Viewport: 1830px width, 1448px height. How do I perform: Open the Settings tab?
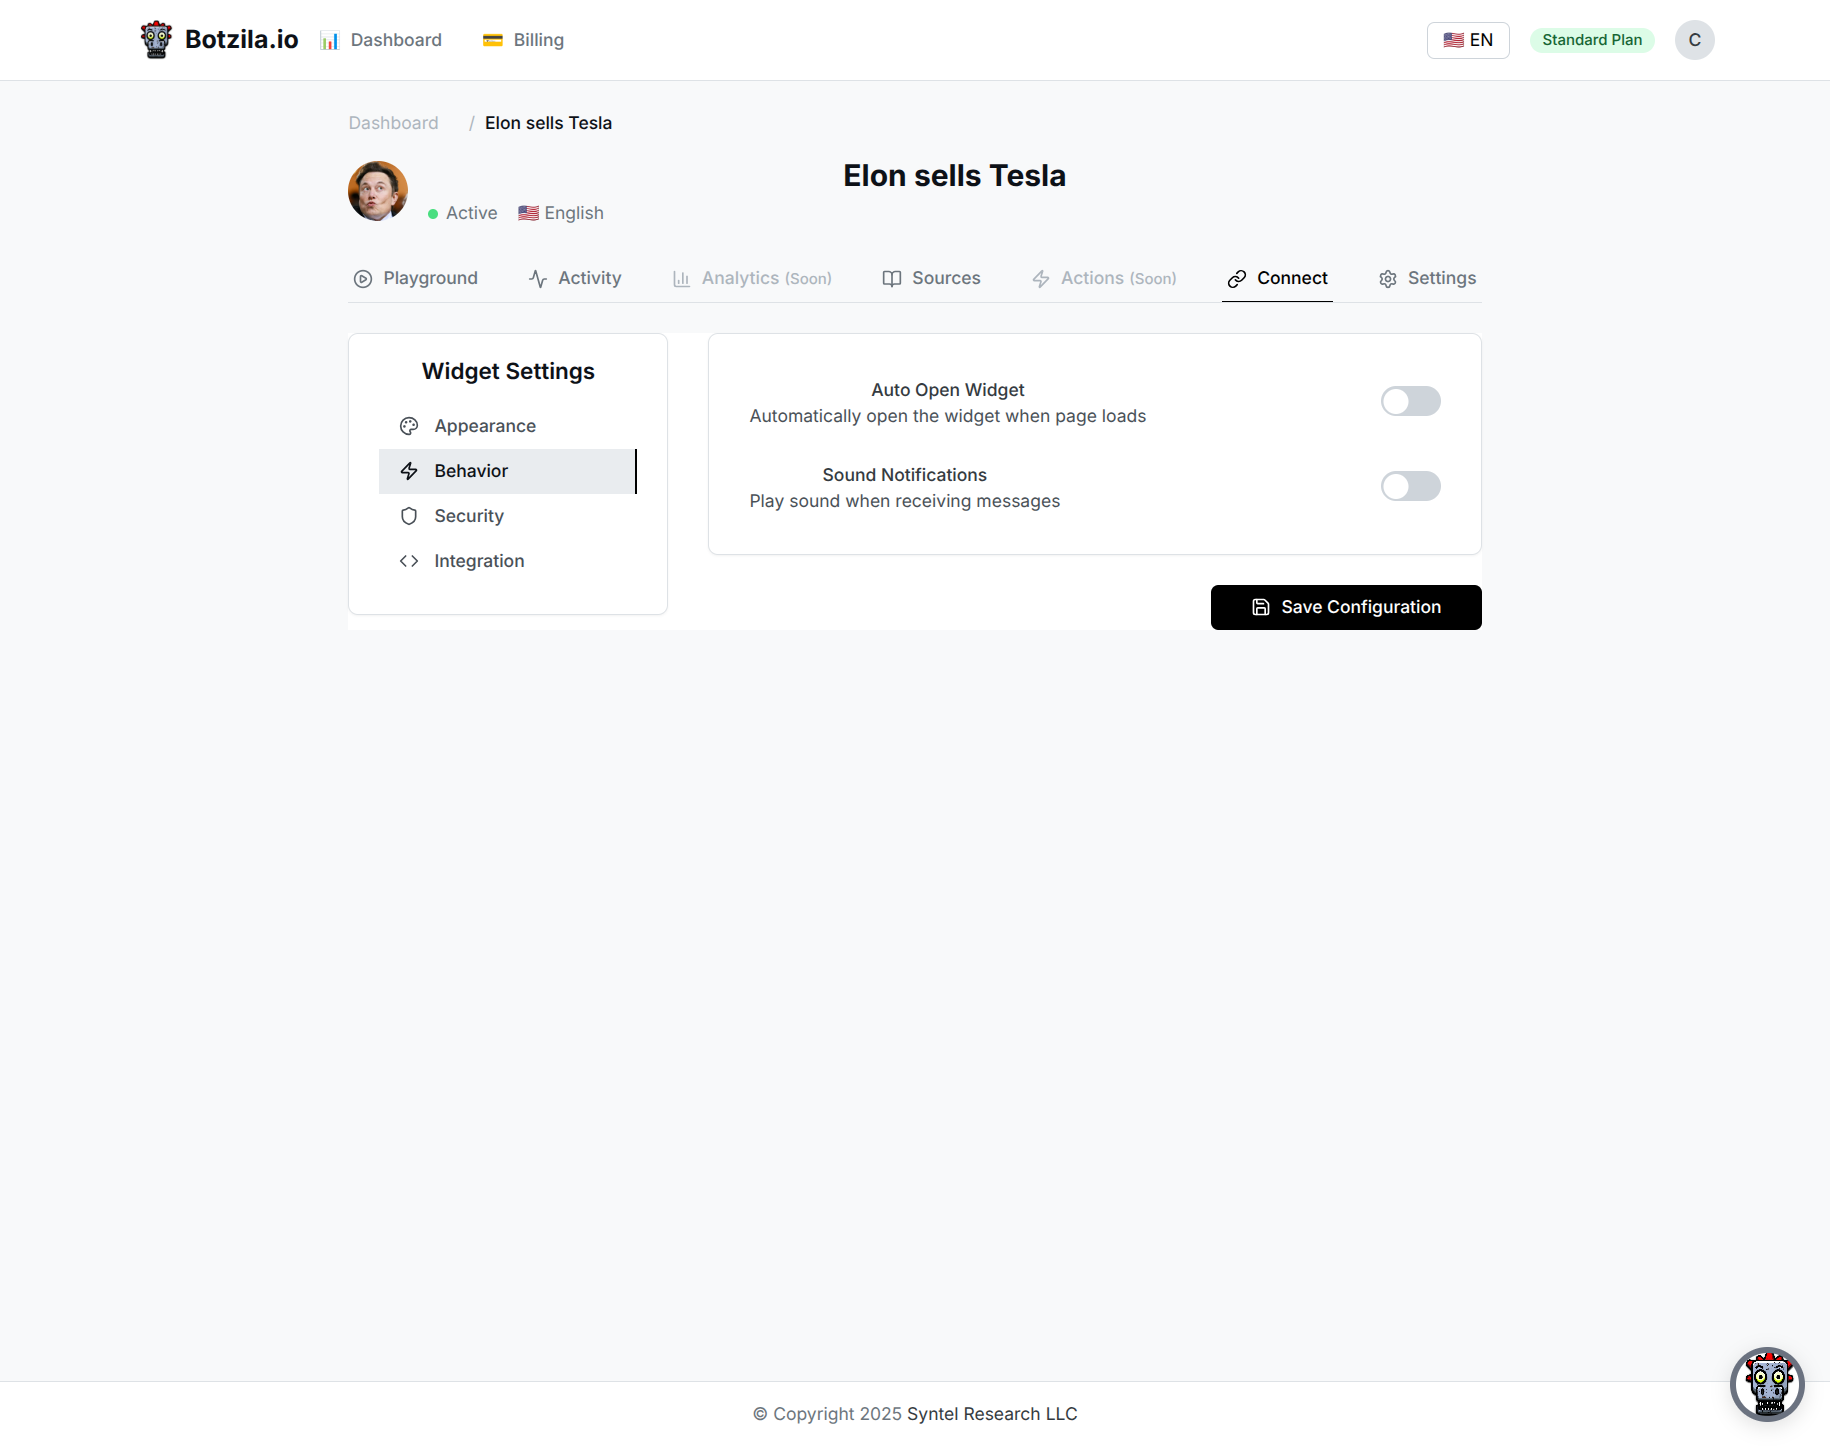[1427, 278]
